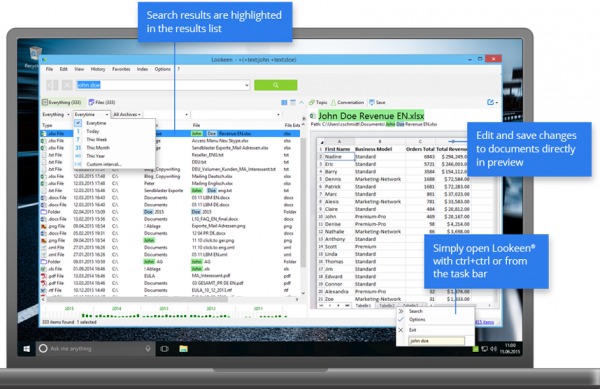Click the 2013 timeline histogram marker
This screenshot has width=600, height=389.
[164, 309]
